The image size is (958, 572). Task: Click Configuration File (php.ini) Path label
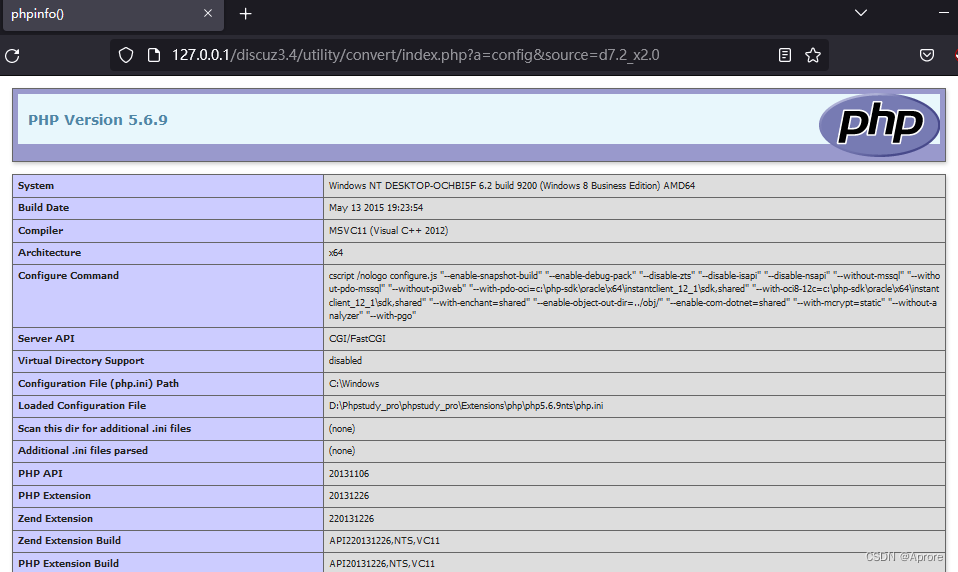[x=98, y=384]
